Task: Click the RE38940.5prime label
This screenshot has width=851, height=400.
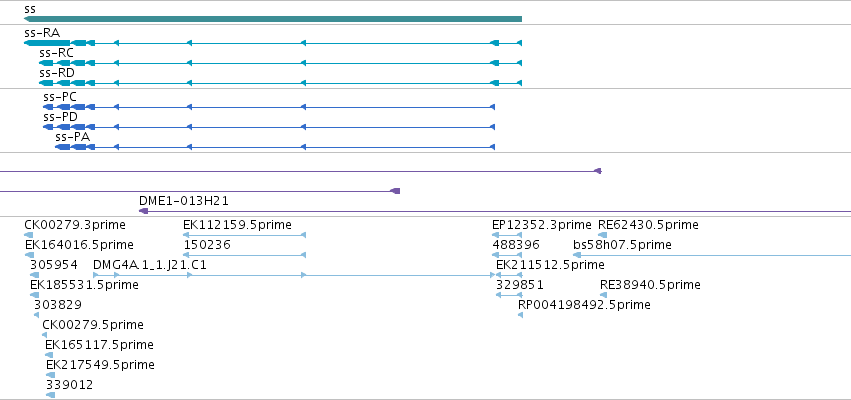Action: [x=650, y=285]
